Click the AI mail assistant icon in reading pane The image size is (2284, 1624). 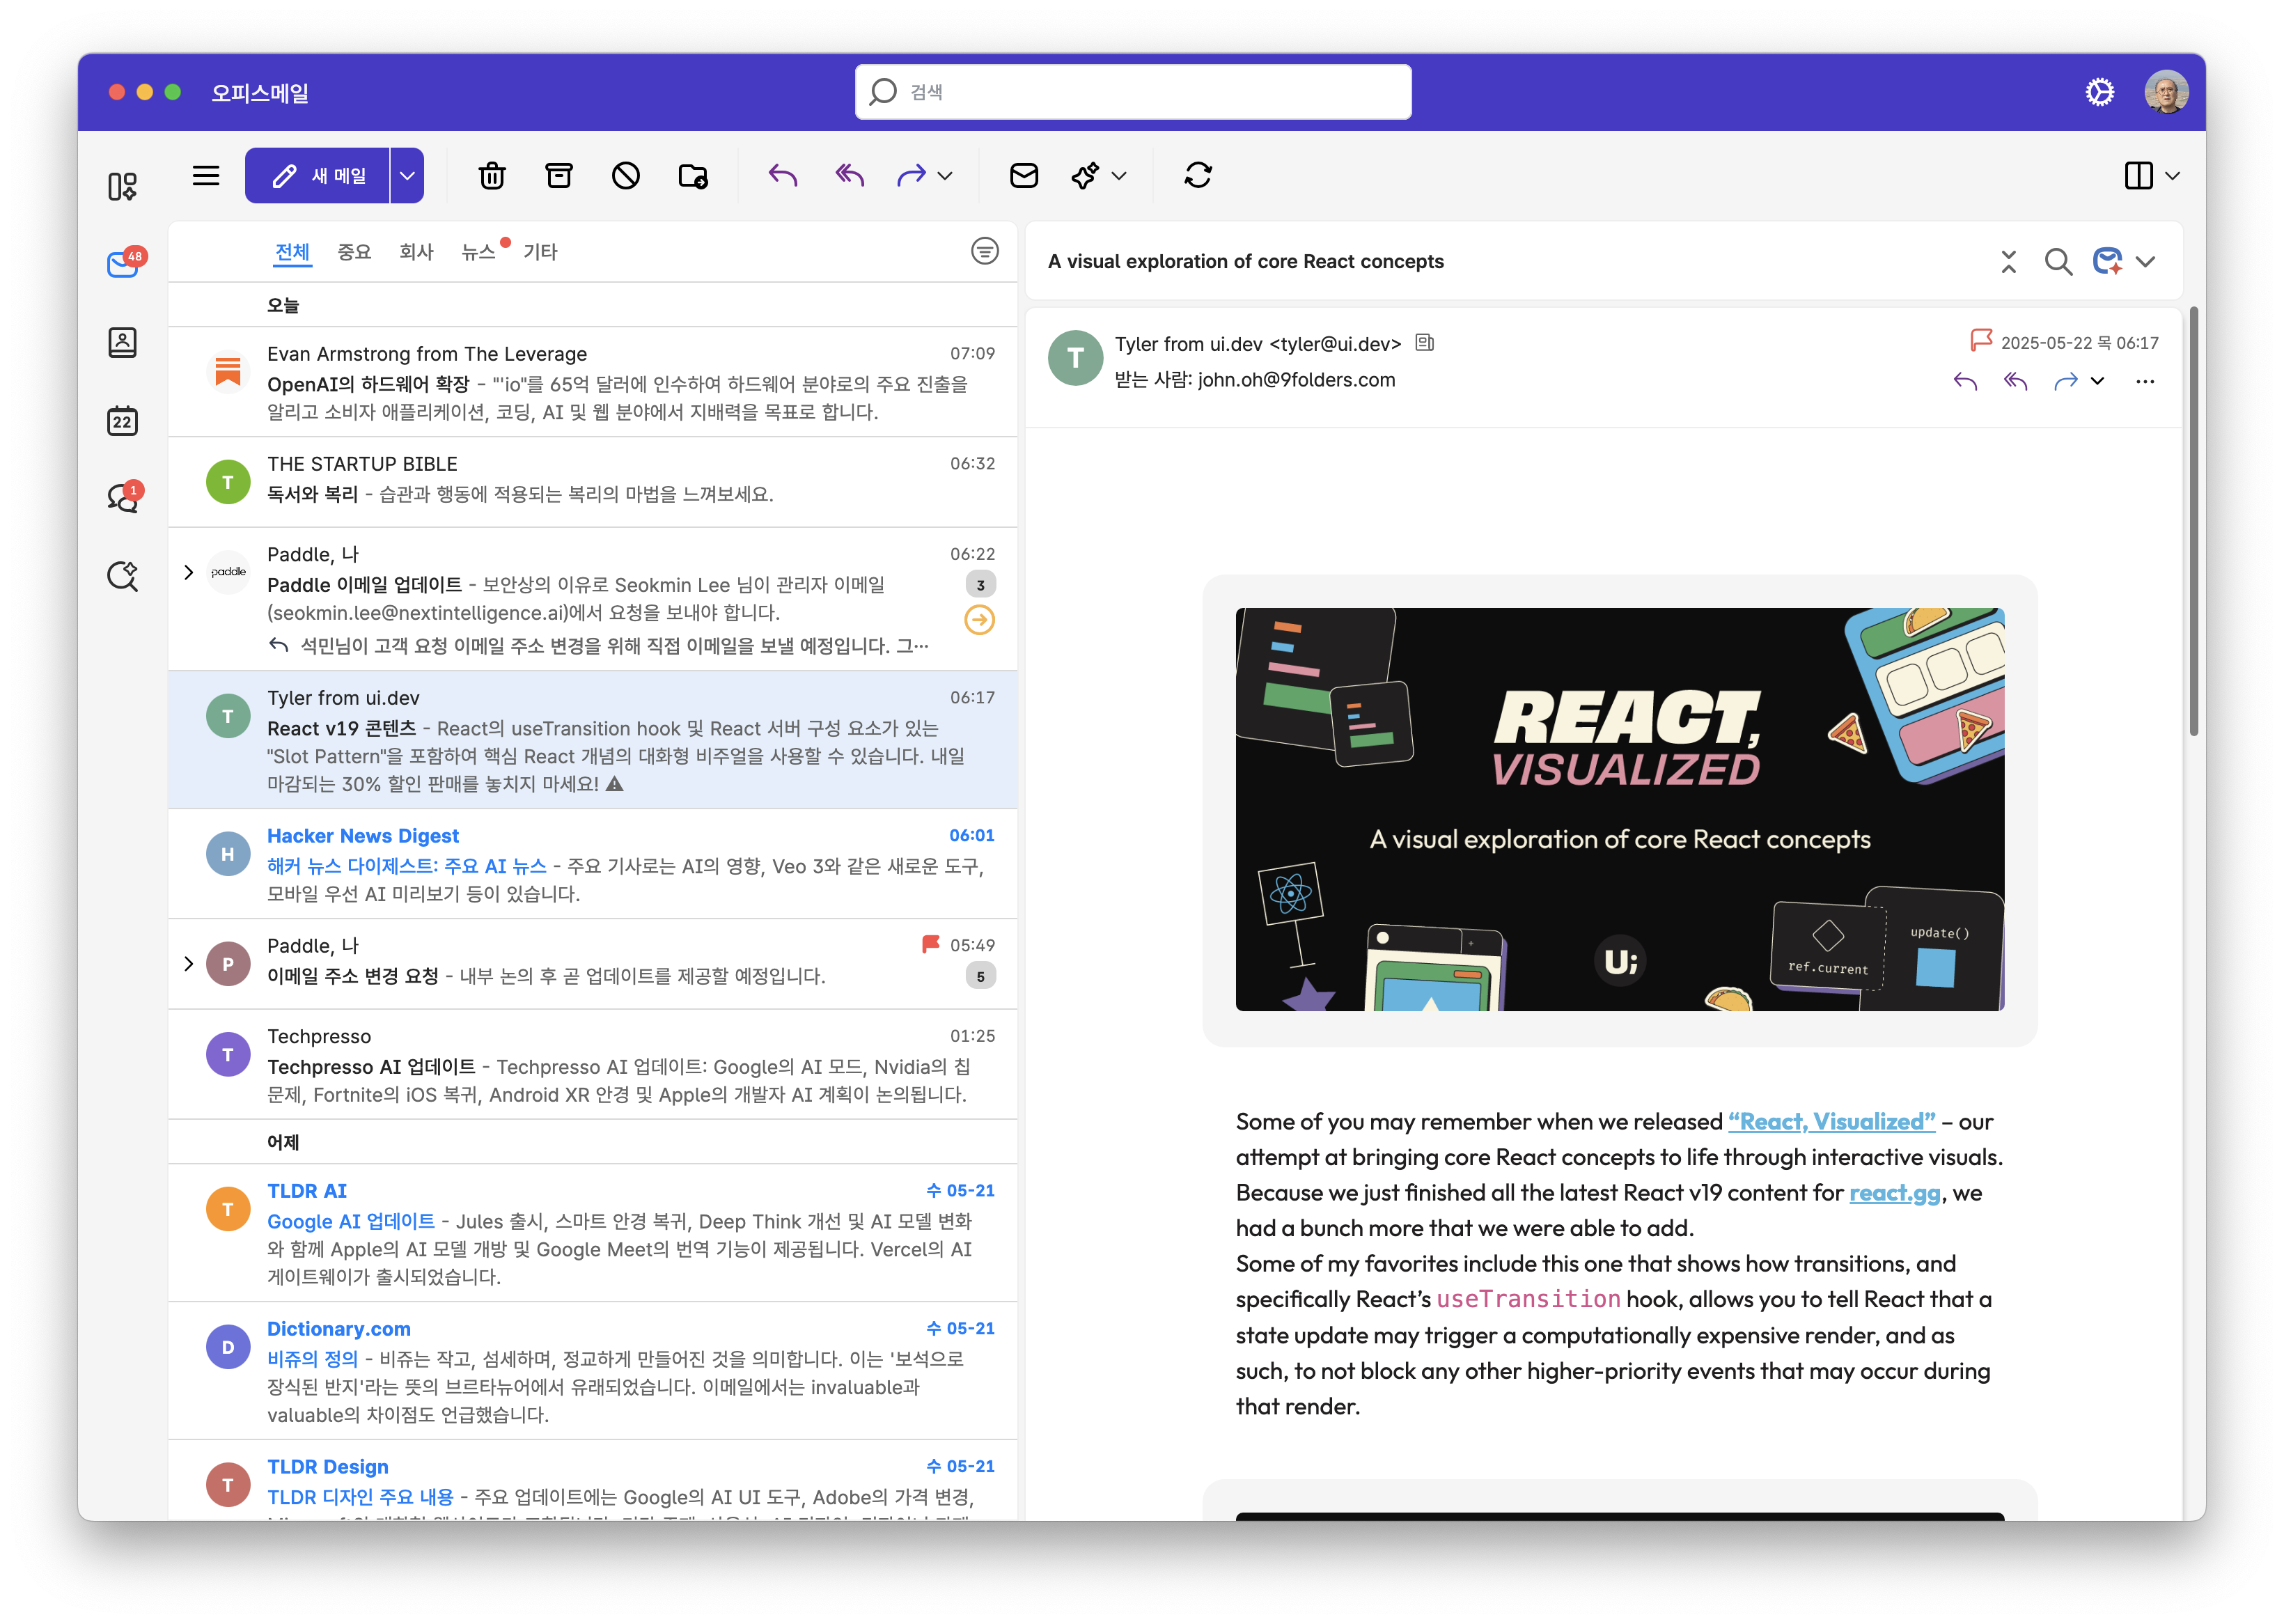pyautogui.click(x=2108, y=262)
